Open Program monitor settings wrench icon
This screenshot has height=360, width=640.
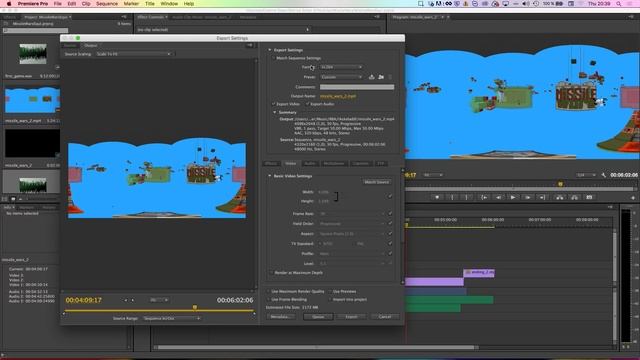click(x=604, y=175)
